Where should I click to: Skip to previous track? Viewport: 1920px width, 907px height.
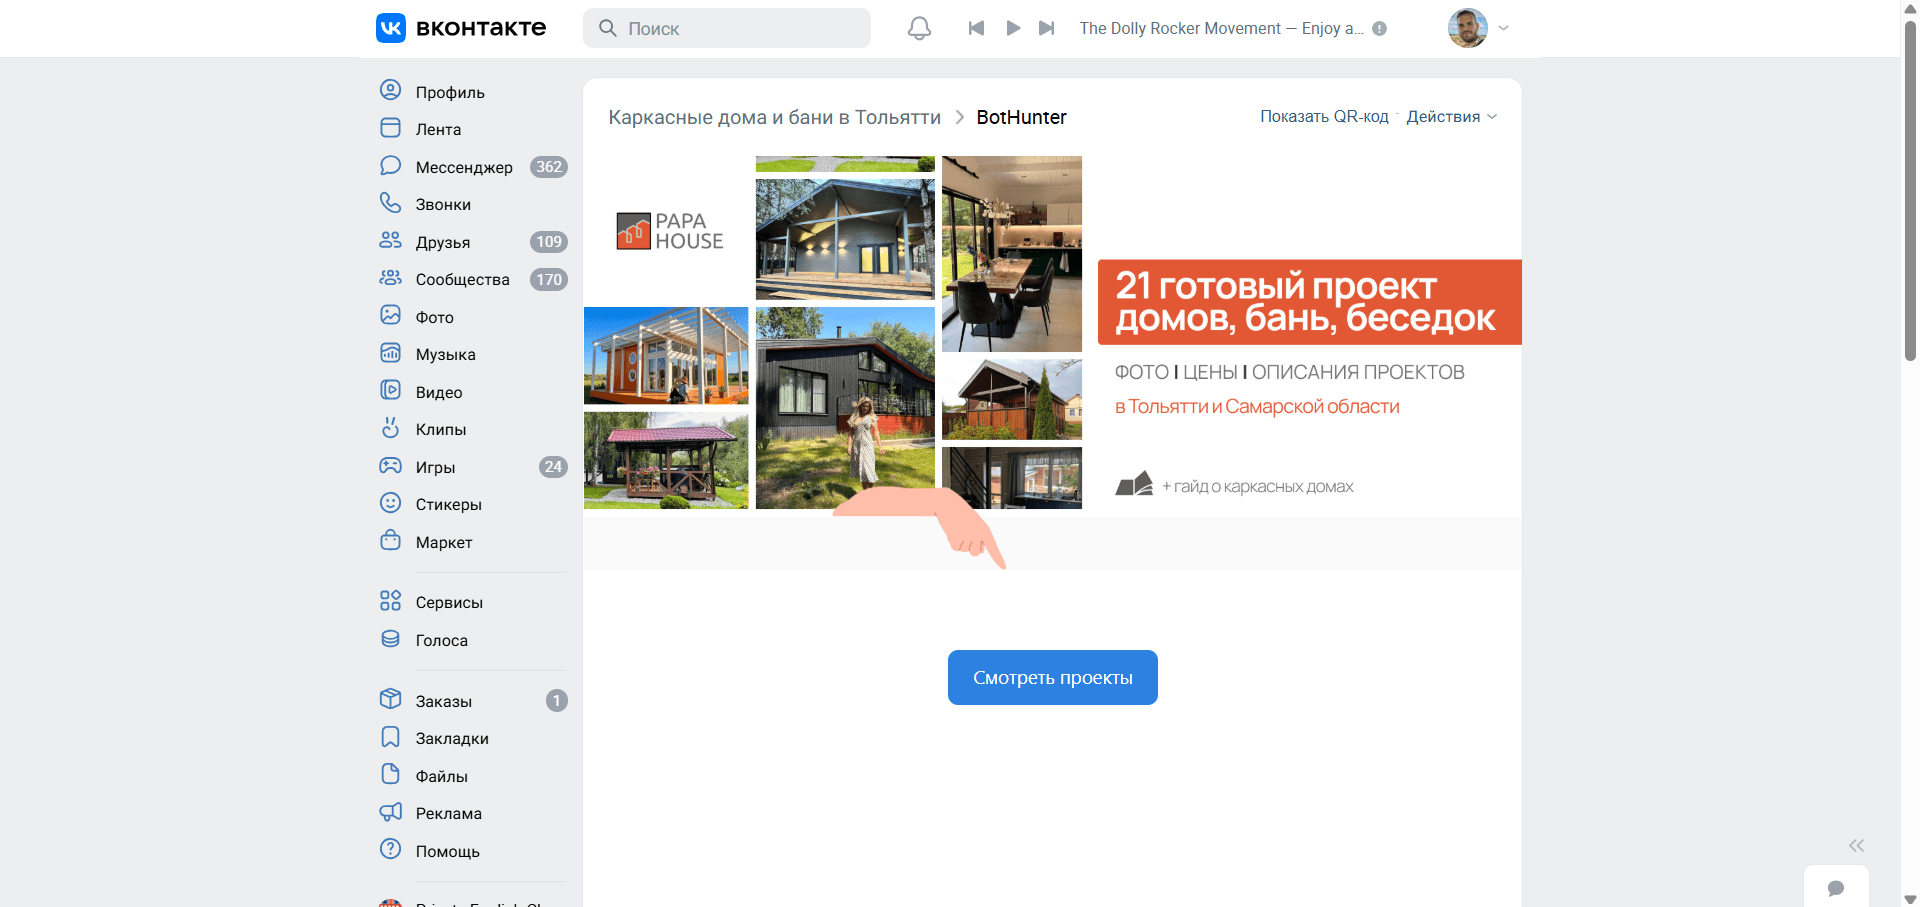tap(976, 28)
